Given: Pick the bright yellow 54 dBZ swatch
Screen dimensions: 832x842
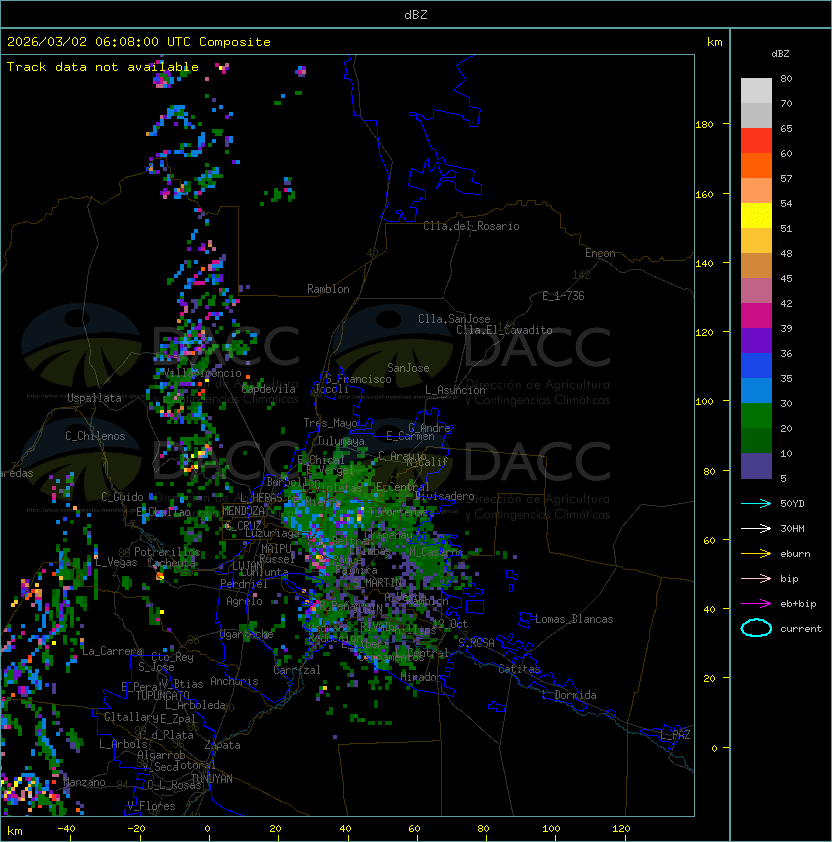Looking at the screenshot, I should [x=756, y=216].
